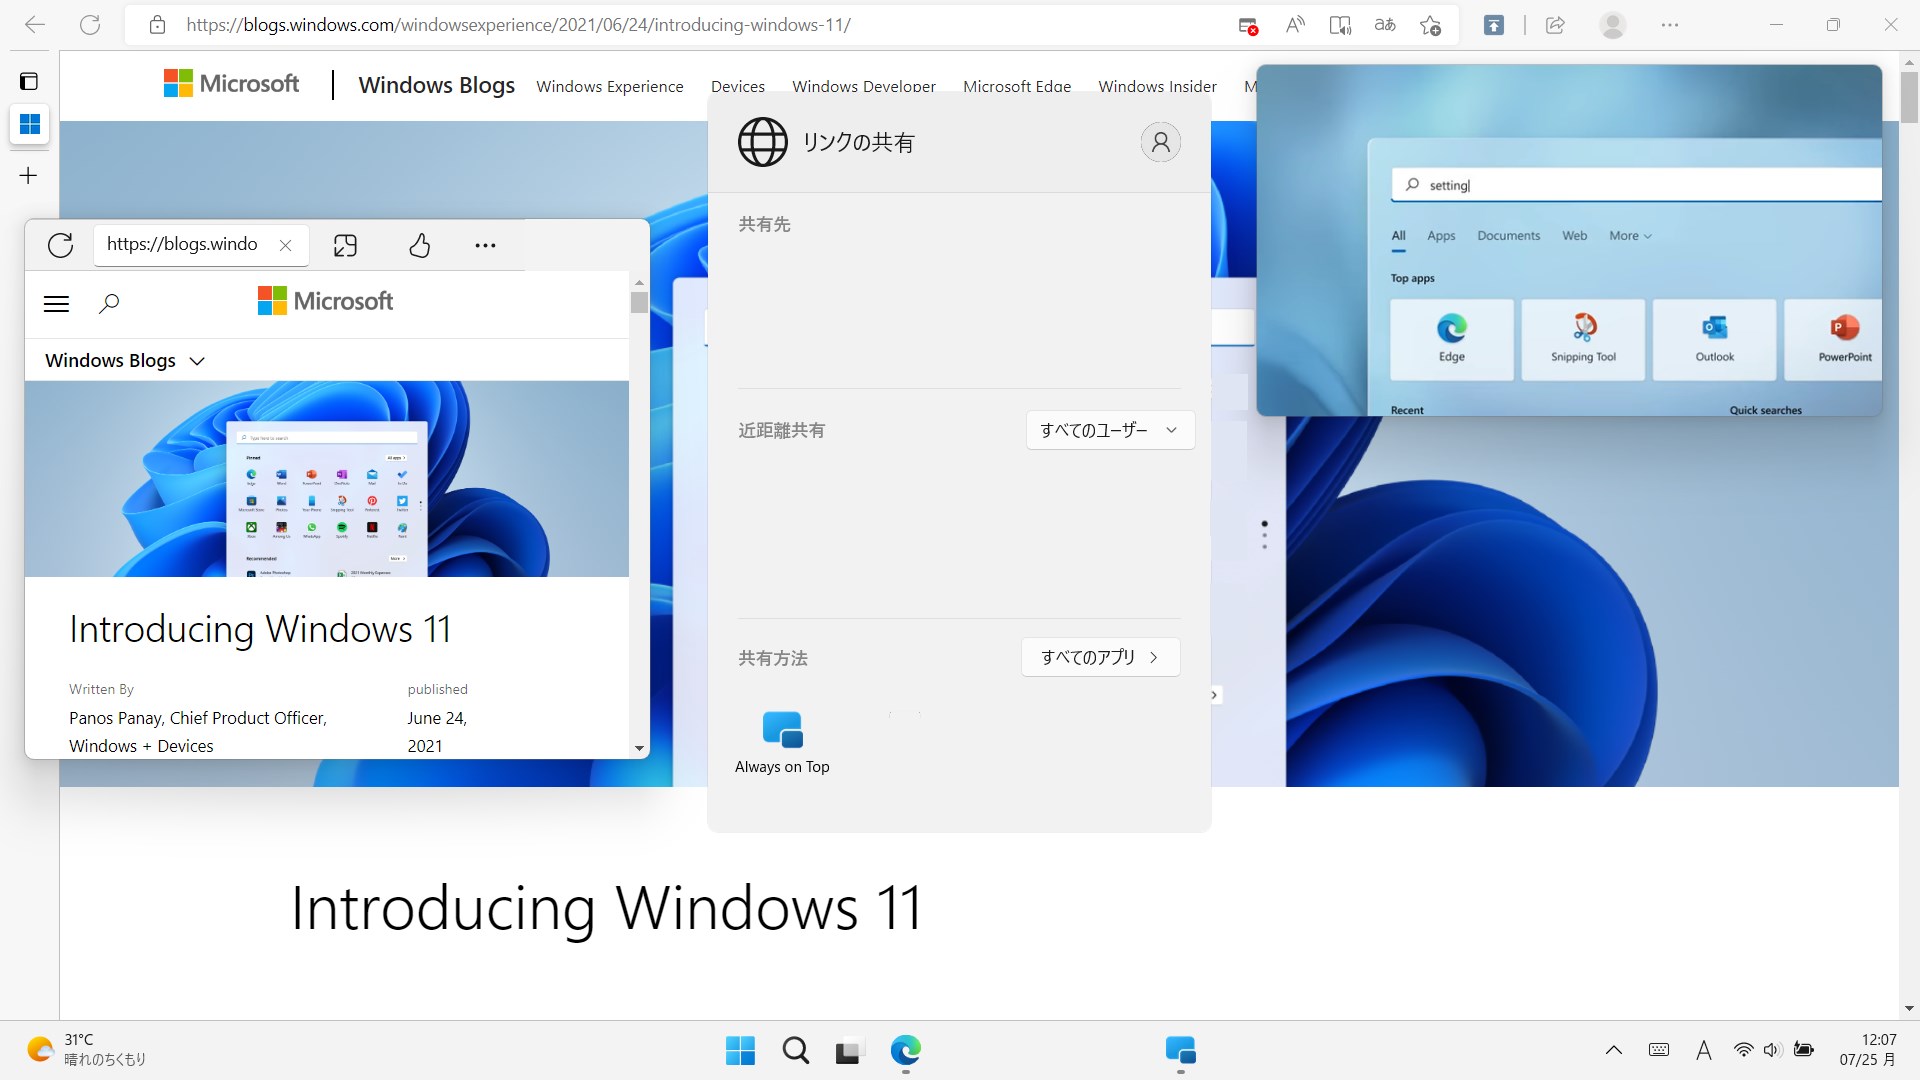Viewport: 1920px width, 1080px height.
Task: Open Windows Start button on taskbar
Action: [740, 1050]
